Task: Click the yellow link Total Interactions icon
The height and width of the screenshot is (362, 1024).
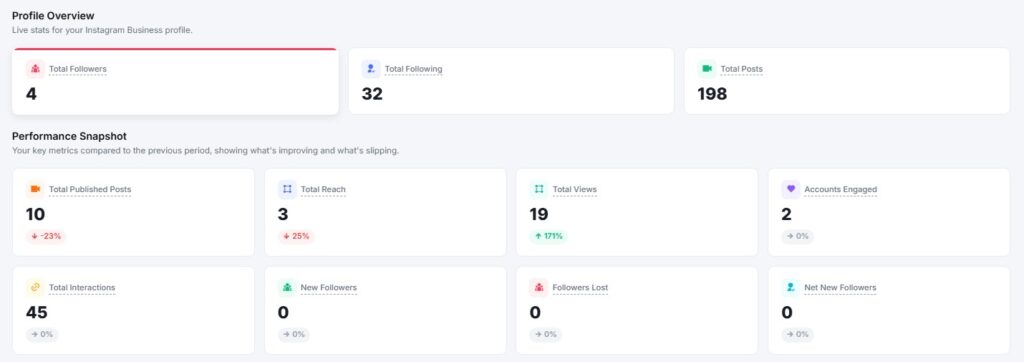Action: [x=35, y=288]
